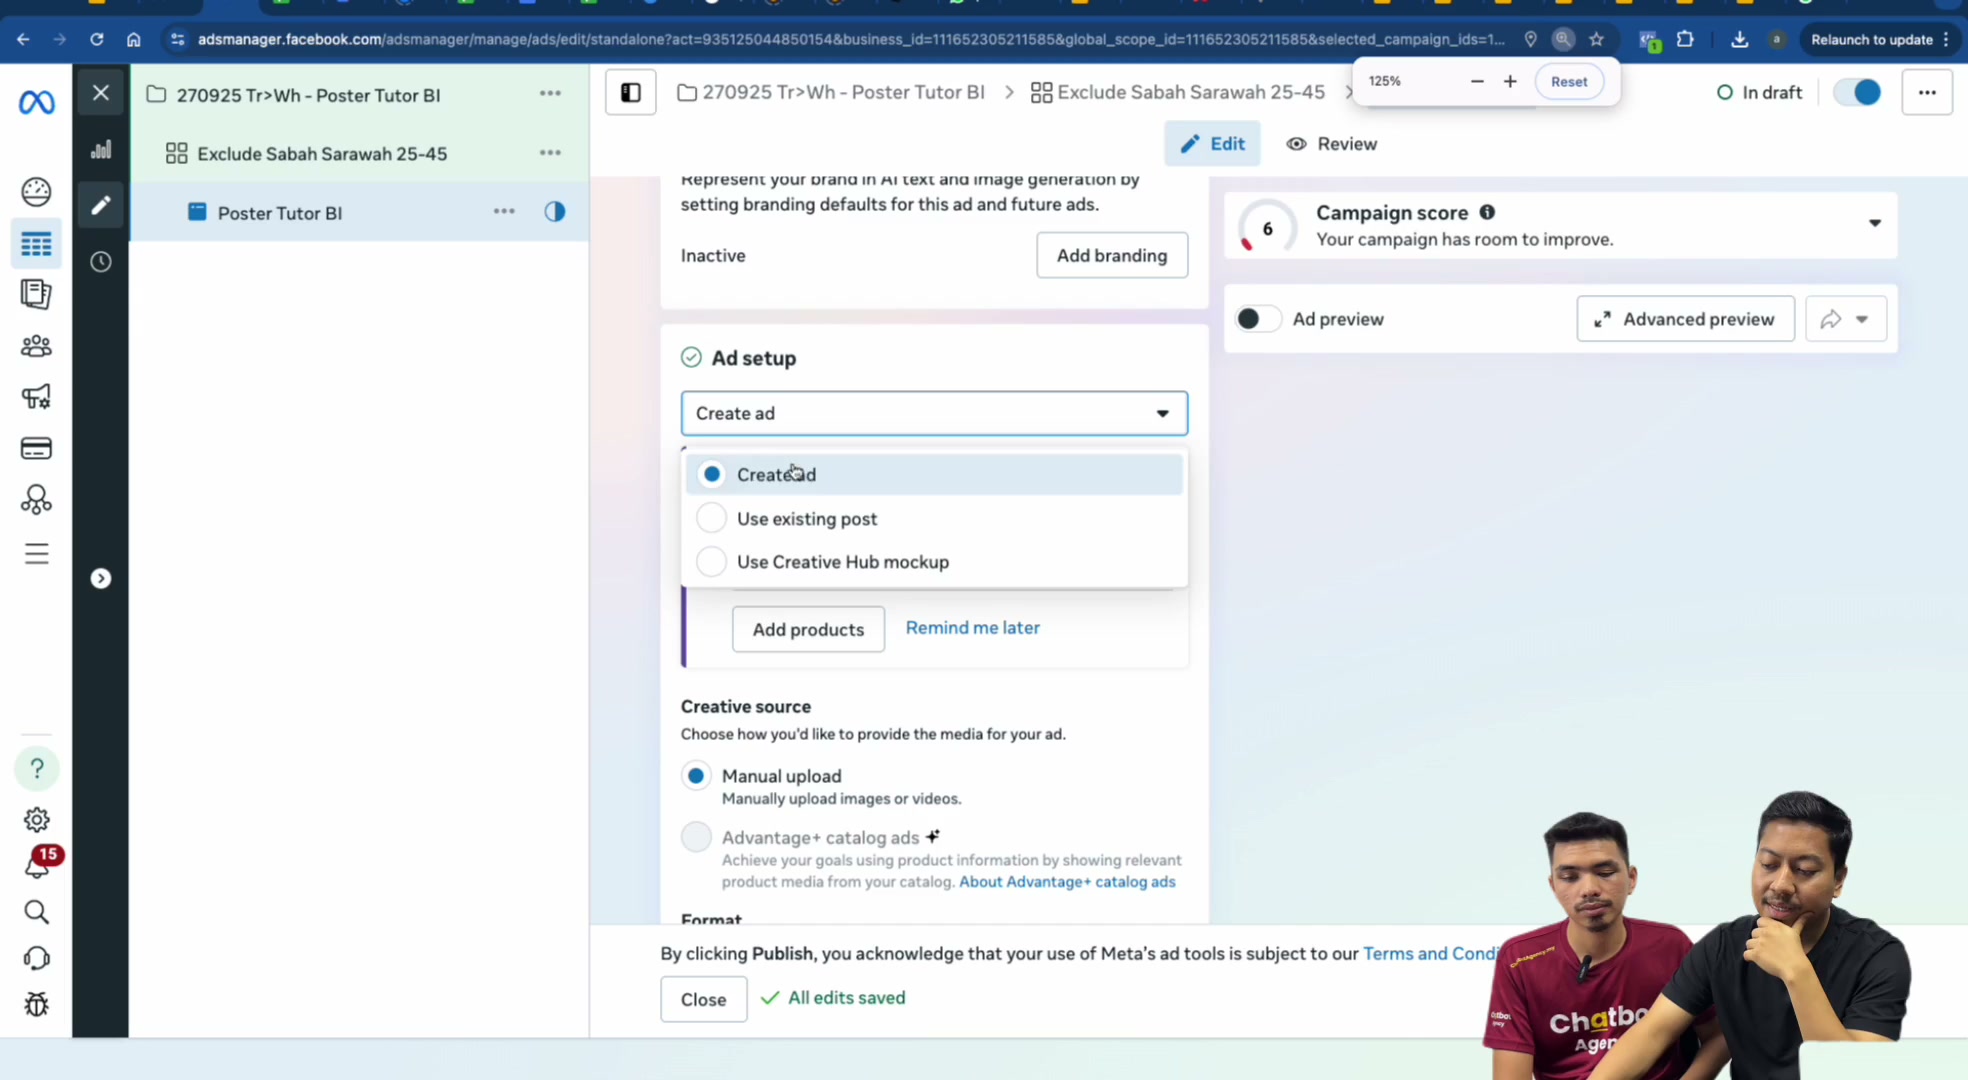Switch to the Review tab
Viewport: 1968px width, 1080px height.
pos(1331,144)
